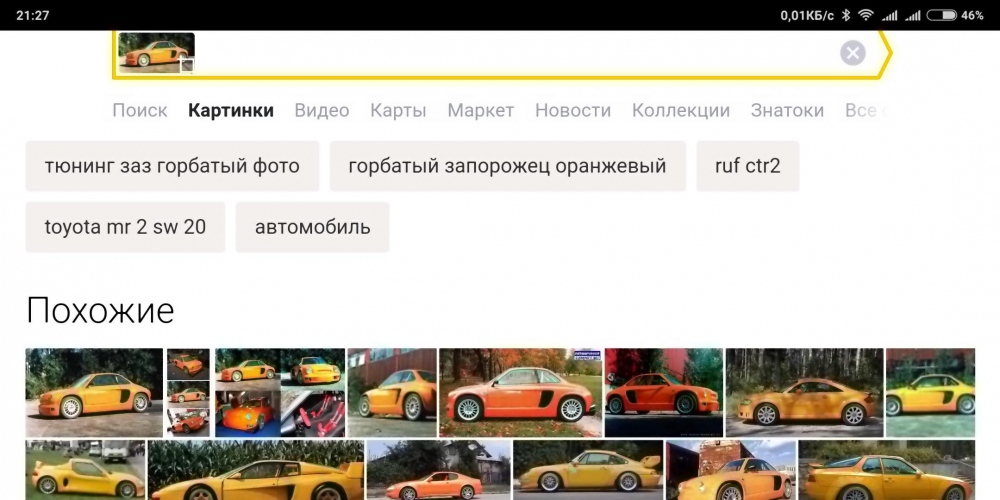Tap the Wi-Fi status icon
The width and height of the screenshot is (1000, 500).
(x=865, y=15)
